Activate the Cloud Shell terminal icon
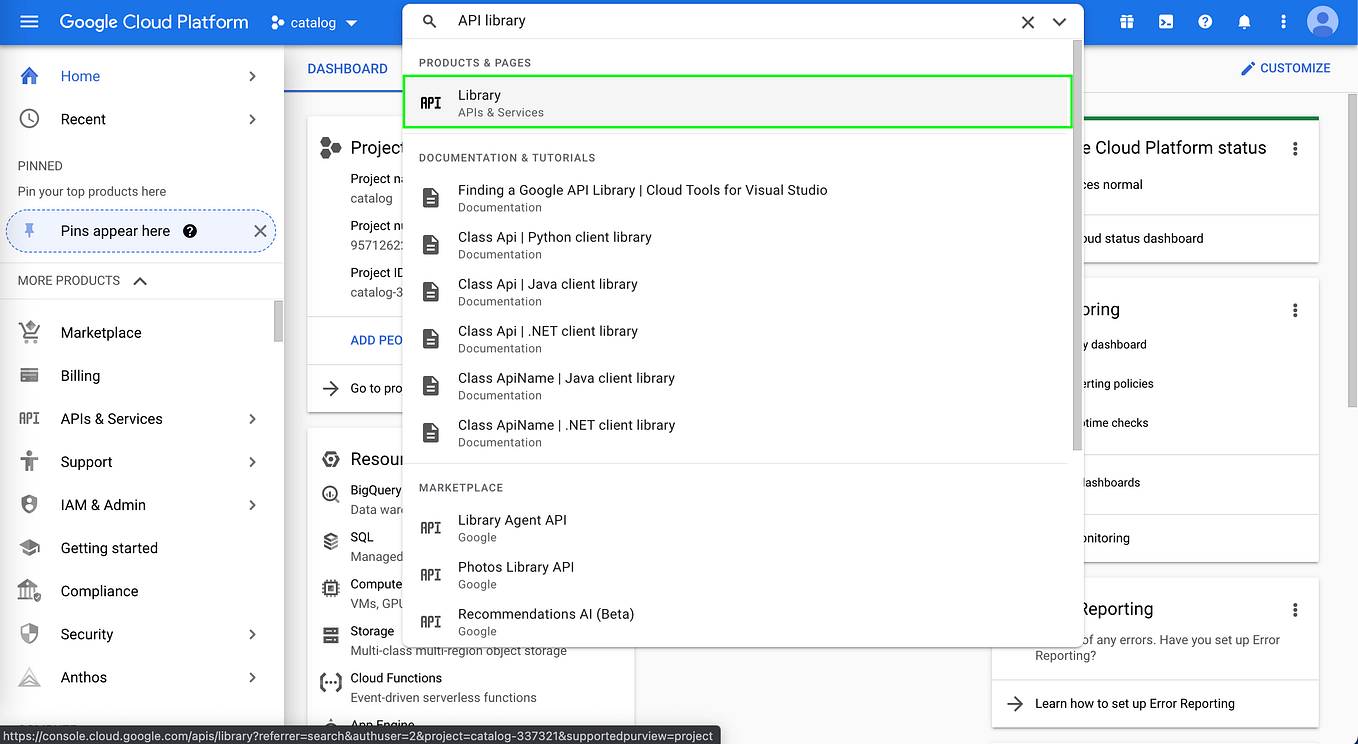Viewport: 1358px width, 744px height. click(x=1165, y=21)
